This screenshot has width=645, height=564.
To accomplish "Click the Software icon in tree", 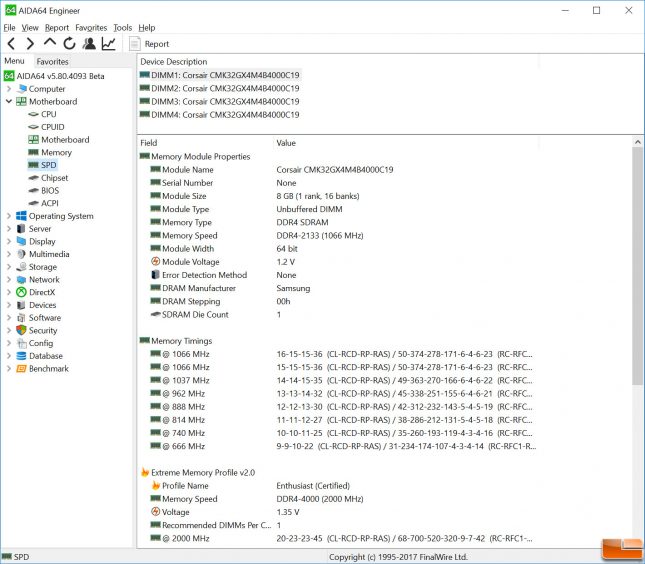I will coord(21,318).
